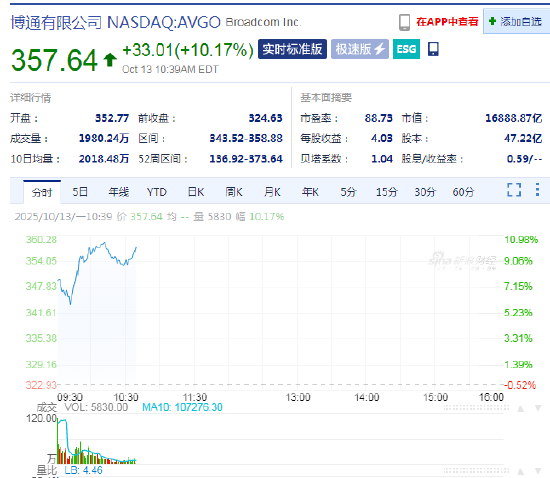This screenshot has height=478, width=550.
Task: Switch to the 年K tab
Action: 310,192
